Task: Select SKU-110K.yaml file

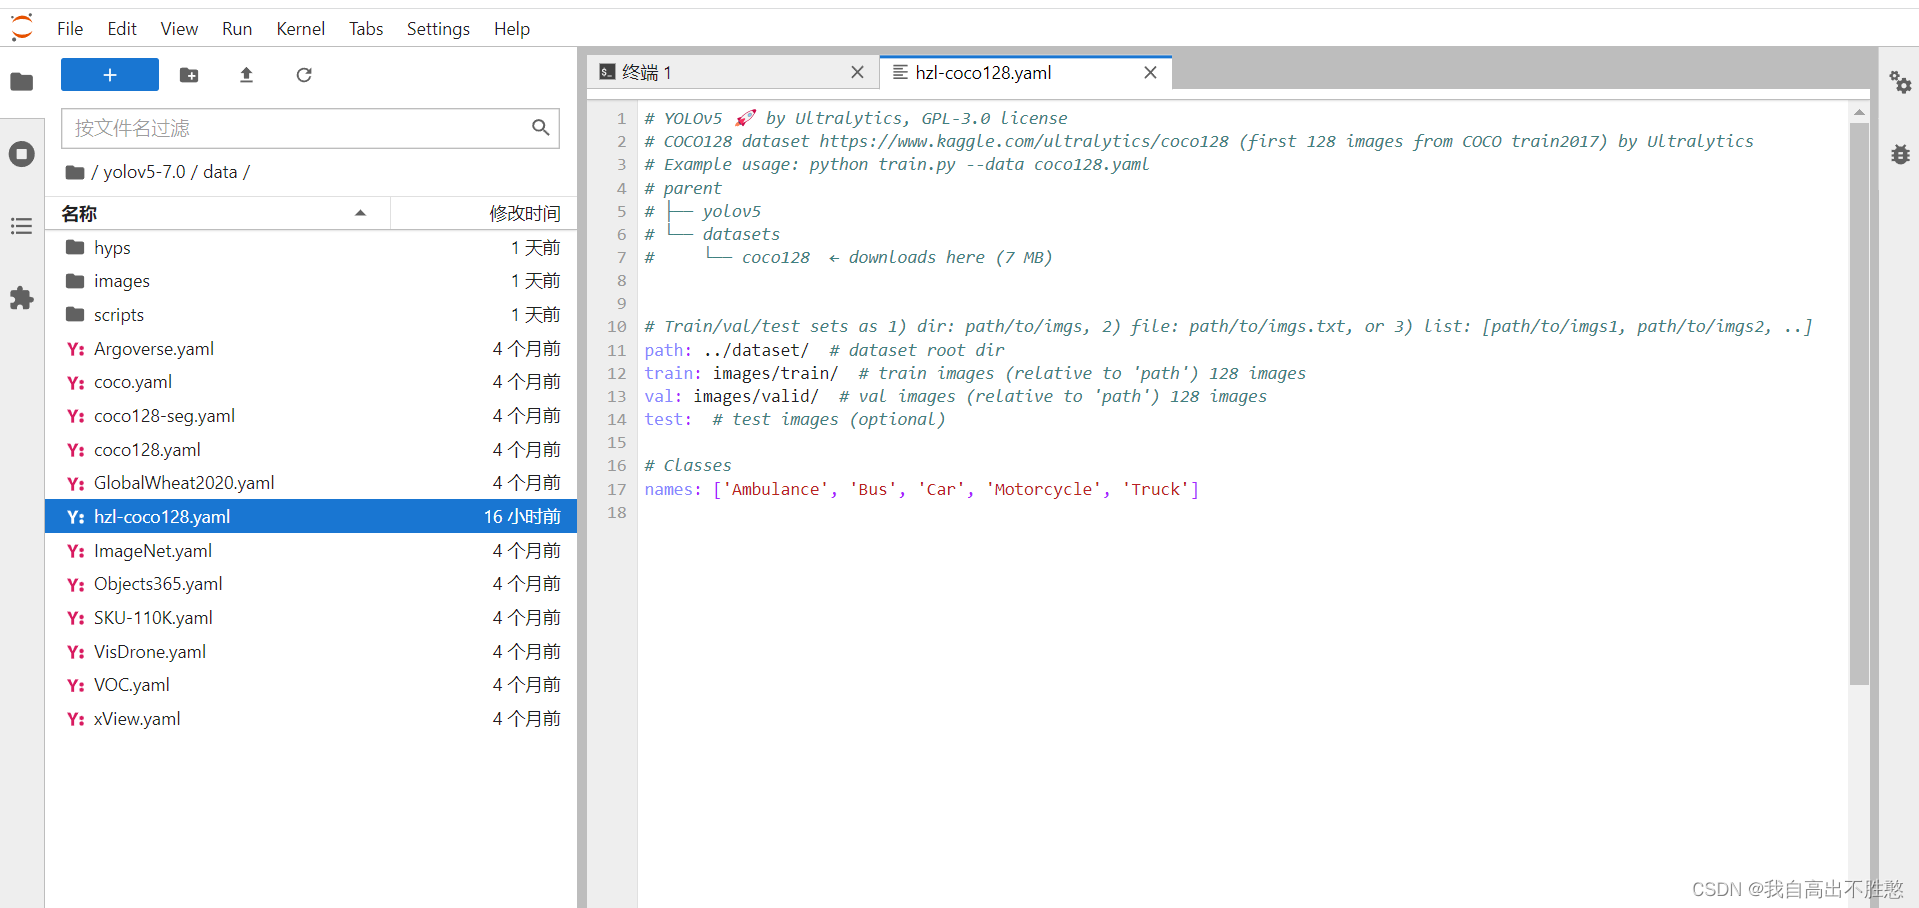Action: (x=311, y=618)
